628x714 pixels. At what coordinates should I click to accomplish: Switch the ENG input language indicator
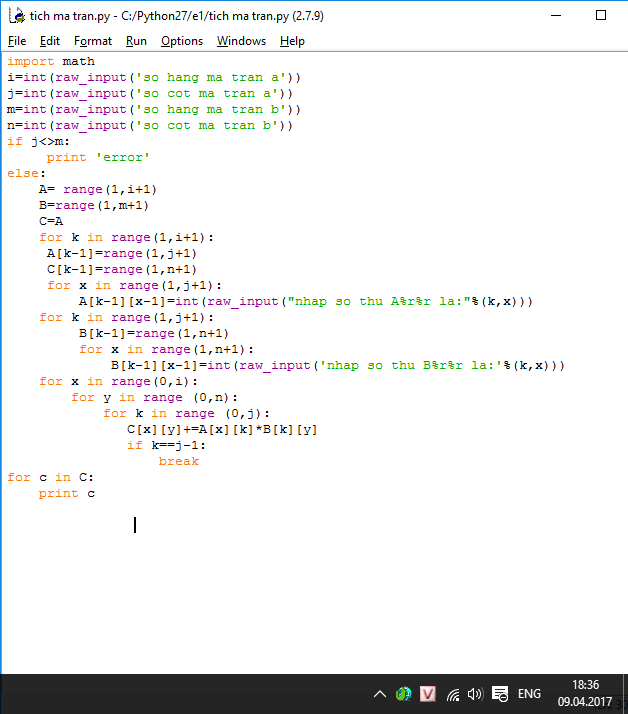tap(530, 694)
